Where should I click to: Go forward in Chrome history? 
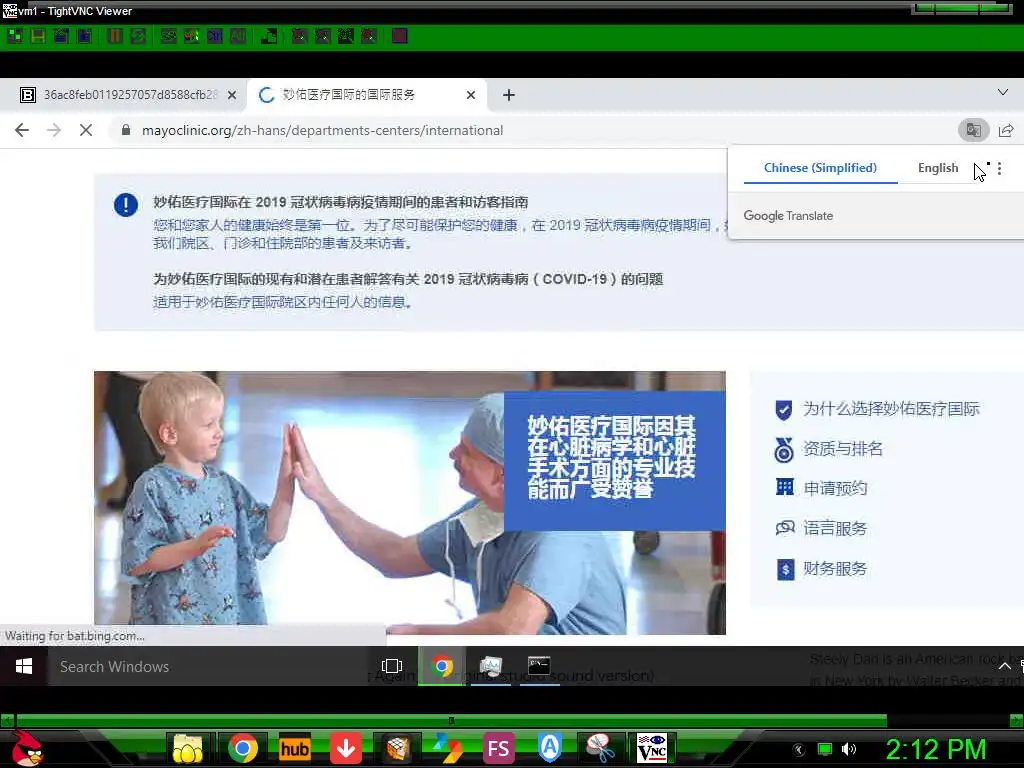click(54, 130)
